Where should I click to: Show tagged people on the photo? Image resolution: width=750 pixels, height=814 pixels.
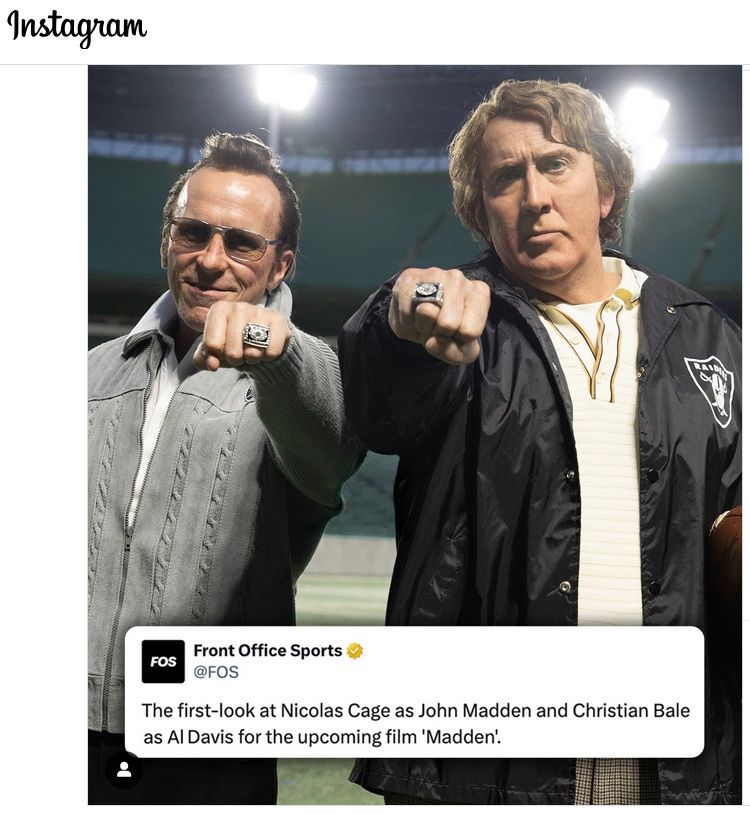tap(124, 769)
